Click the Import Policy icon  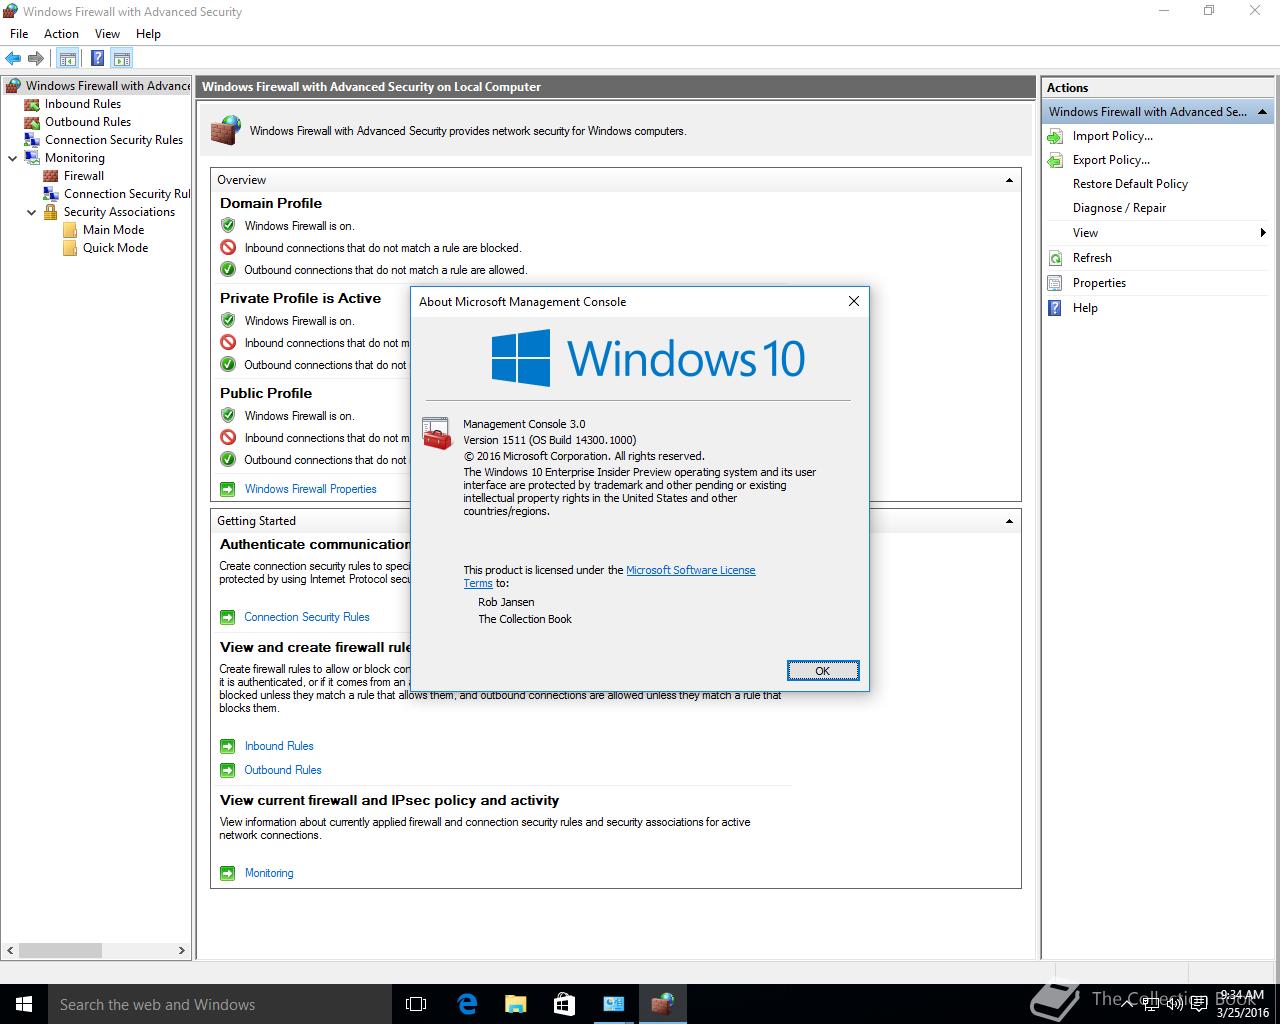click(1055, 136)
